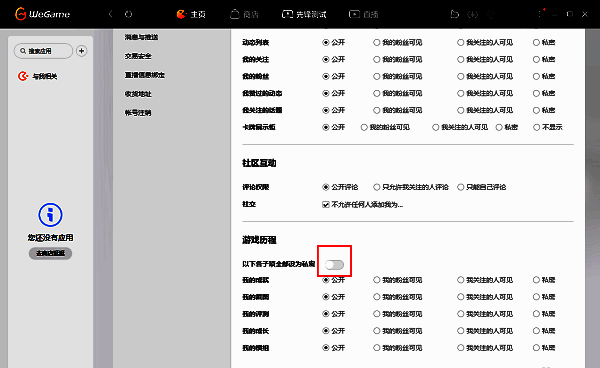
Task: Click the blue info icon
Action: [50, 215]
